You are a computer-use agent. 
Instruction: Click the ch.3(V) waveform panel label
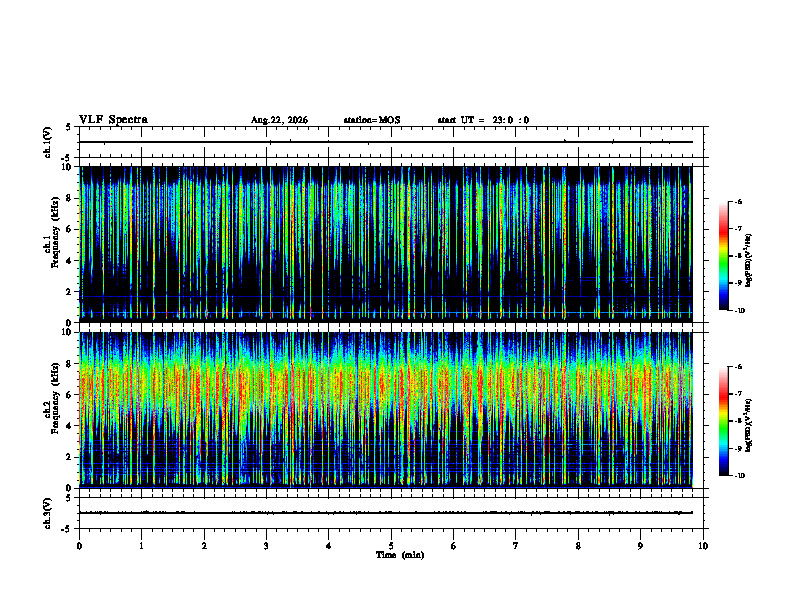click(48, 513)
